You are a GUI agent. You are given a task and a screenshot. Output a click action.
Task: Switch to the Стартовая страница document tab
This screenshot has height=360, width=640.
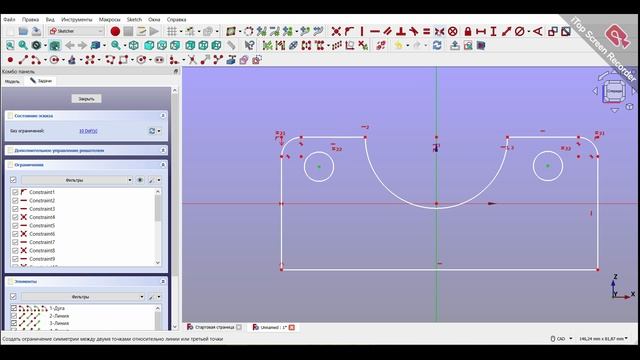point(214,327)
